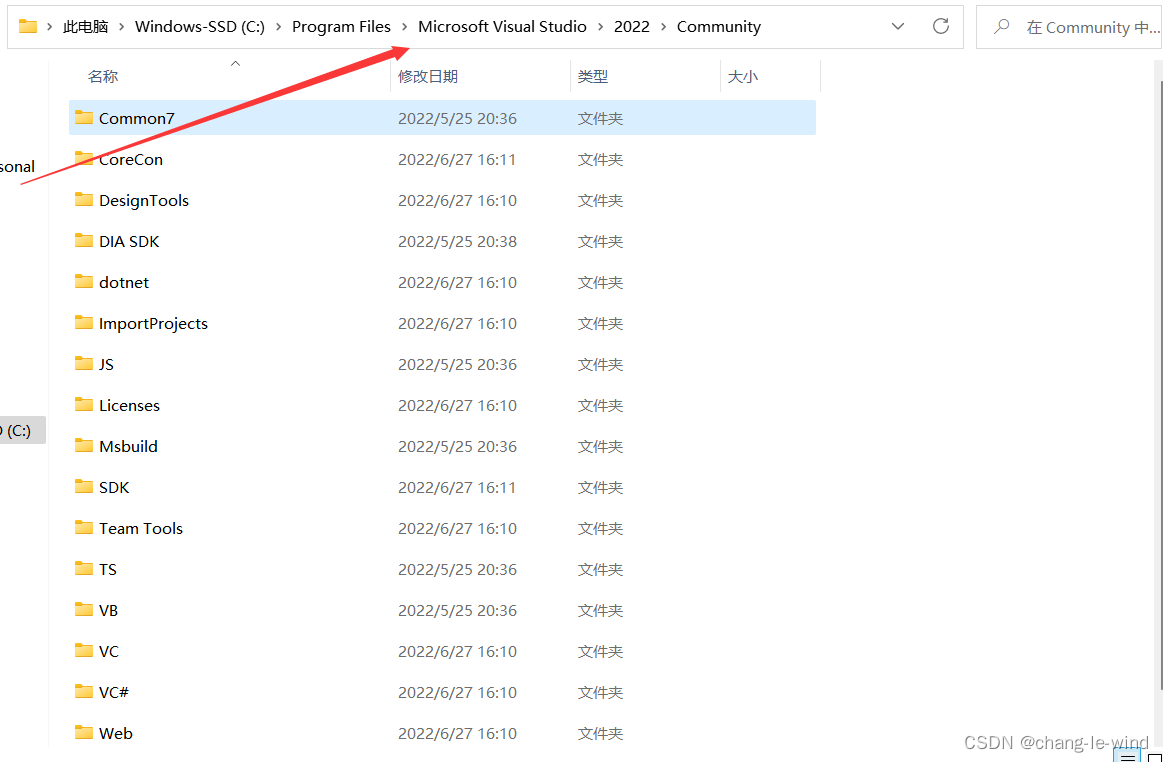Click date 2022/5/25 20:36 in JS row
Viewport: 1163px width, 762px height.
click(457, 364)
